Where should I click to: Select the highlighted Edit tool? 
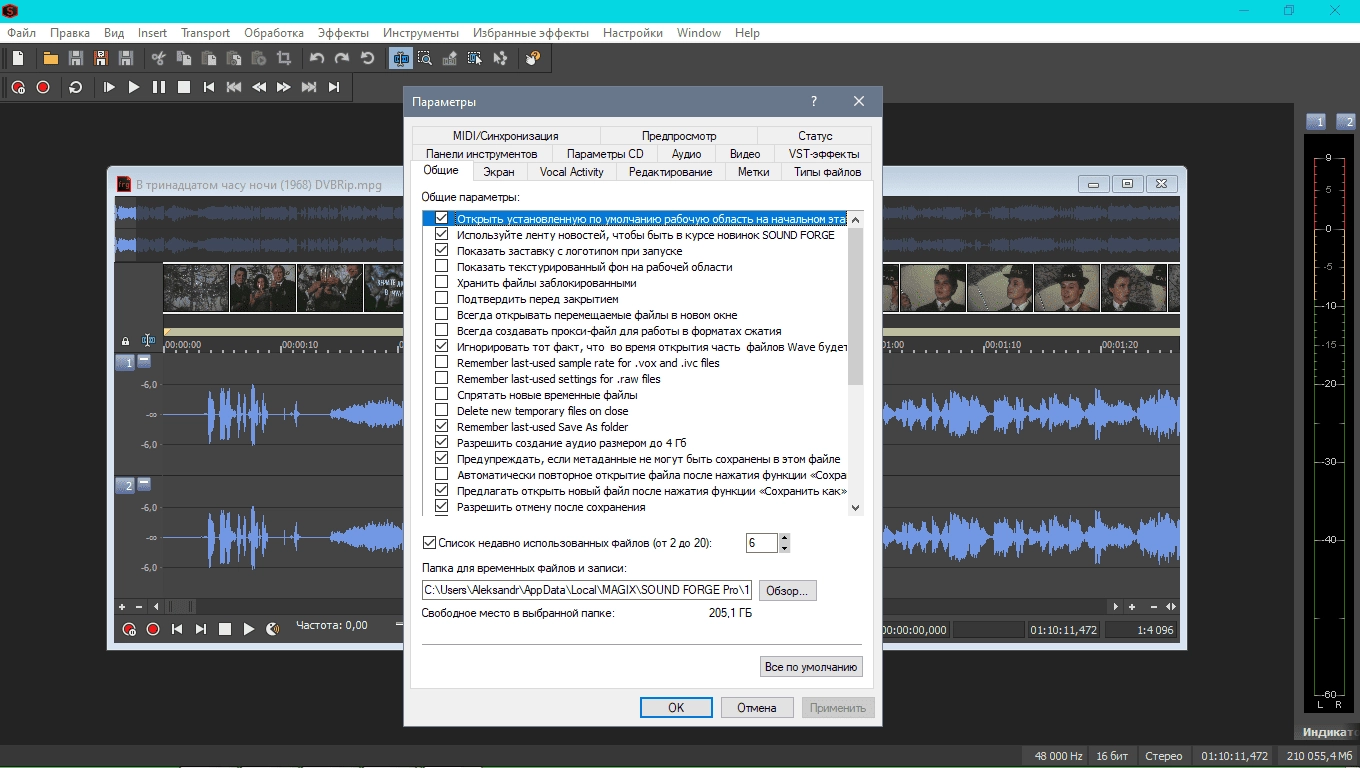click(x=401, y=58)
